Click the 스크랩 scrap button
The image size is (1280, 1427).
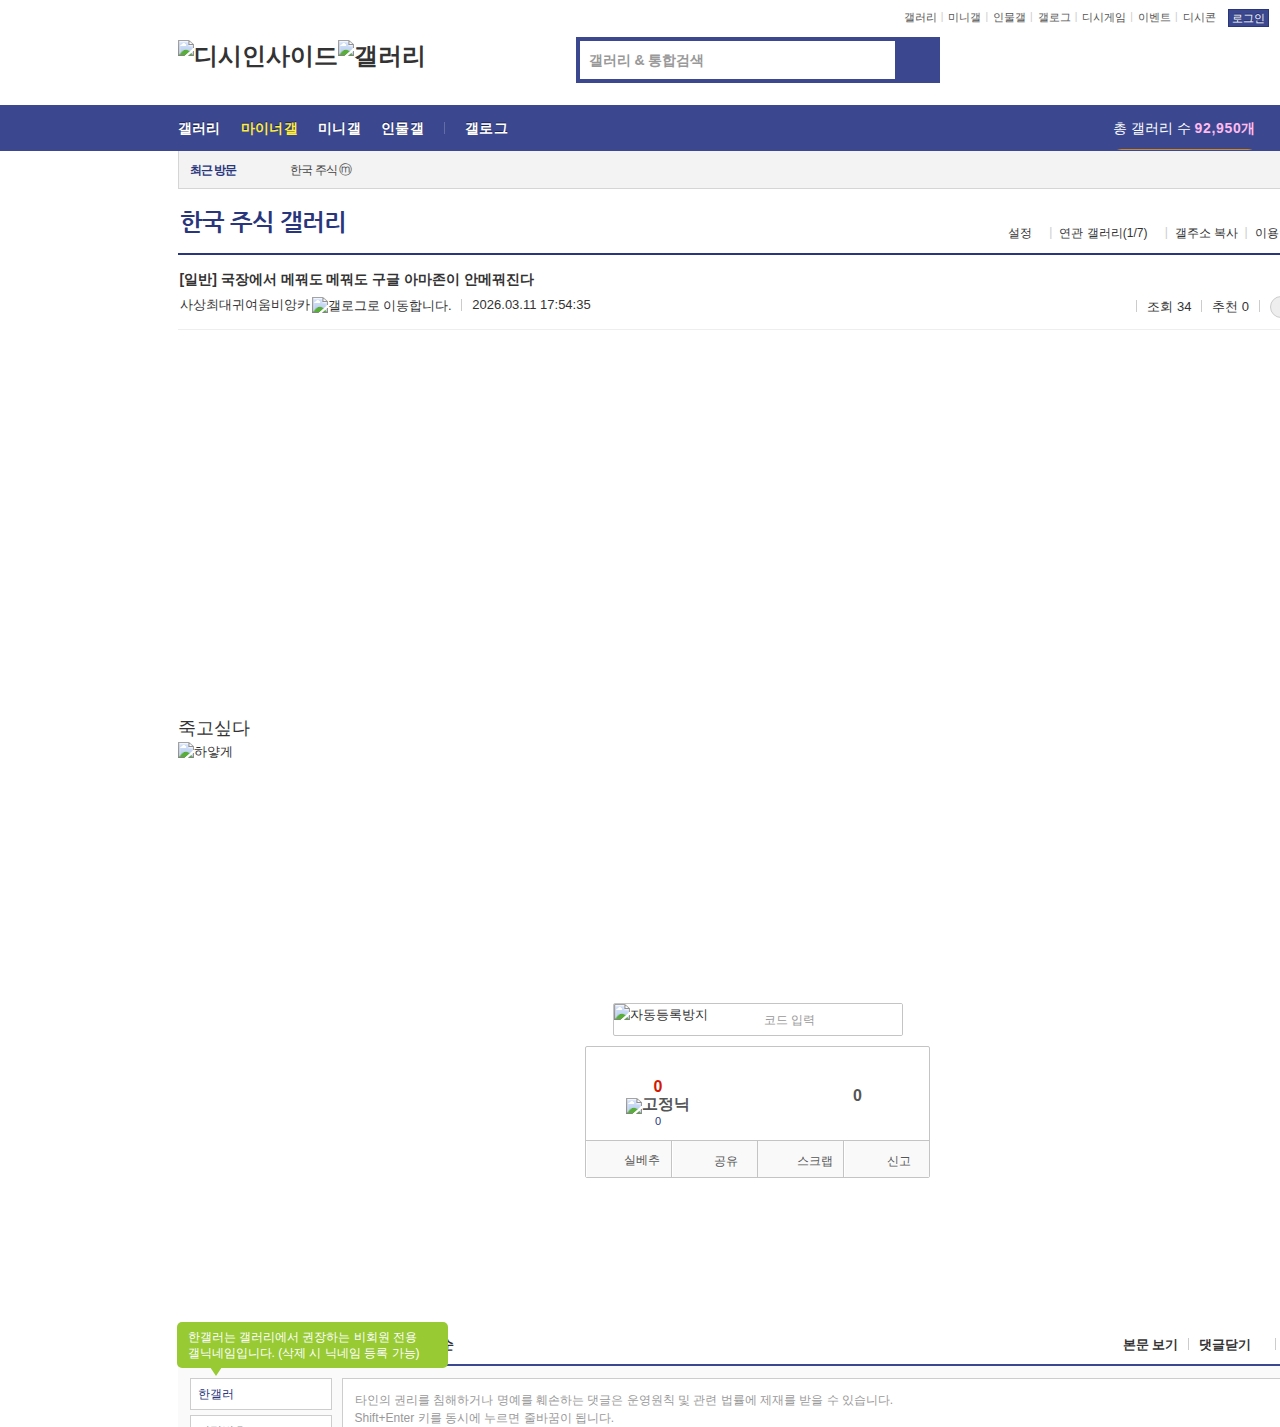(x=801, y=1160)
